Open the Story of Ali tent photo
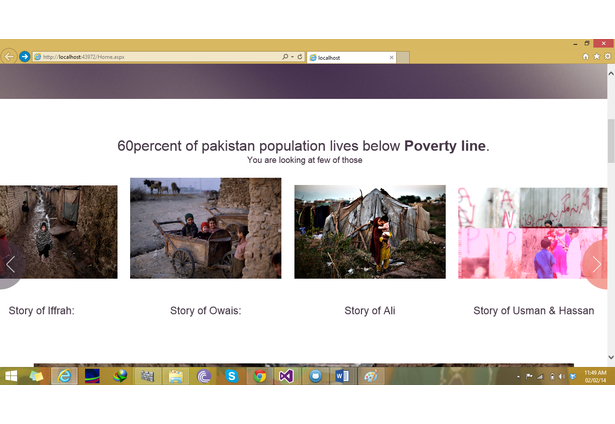The width and height of the screenshot is (615, 424). point(370,232)
